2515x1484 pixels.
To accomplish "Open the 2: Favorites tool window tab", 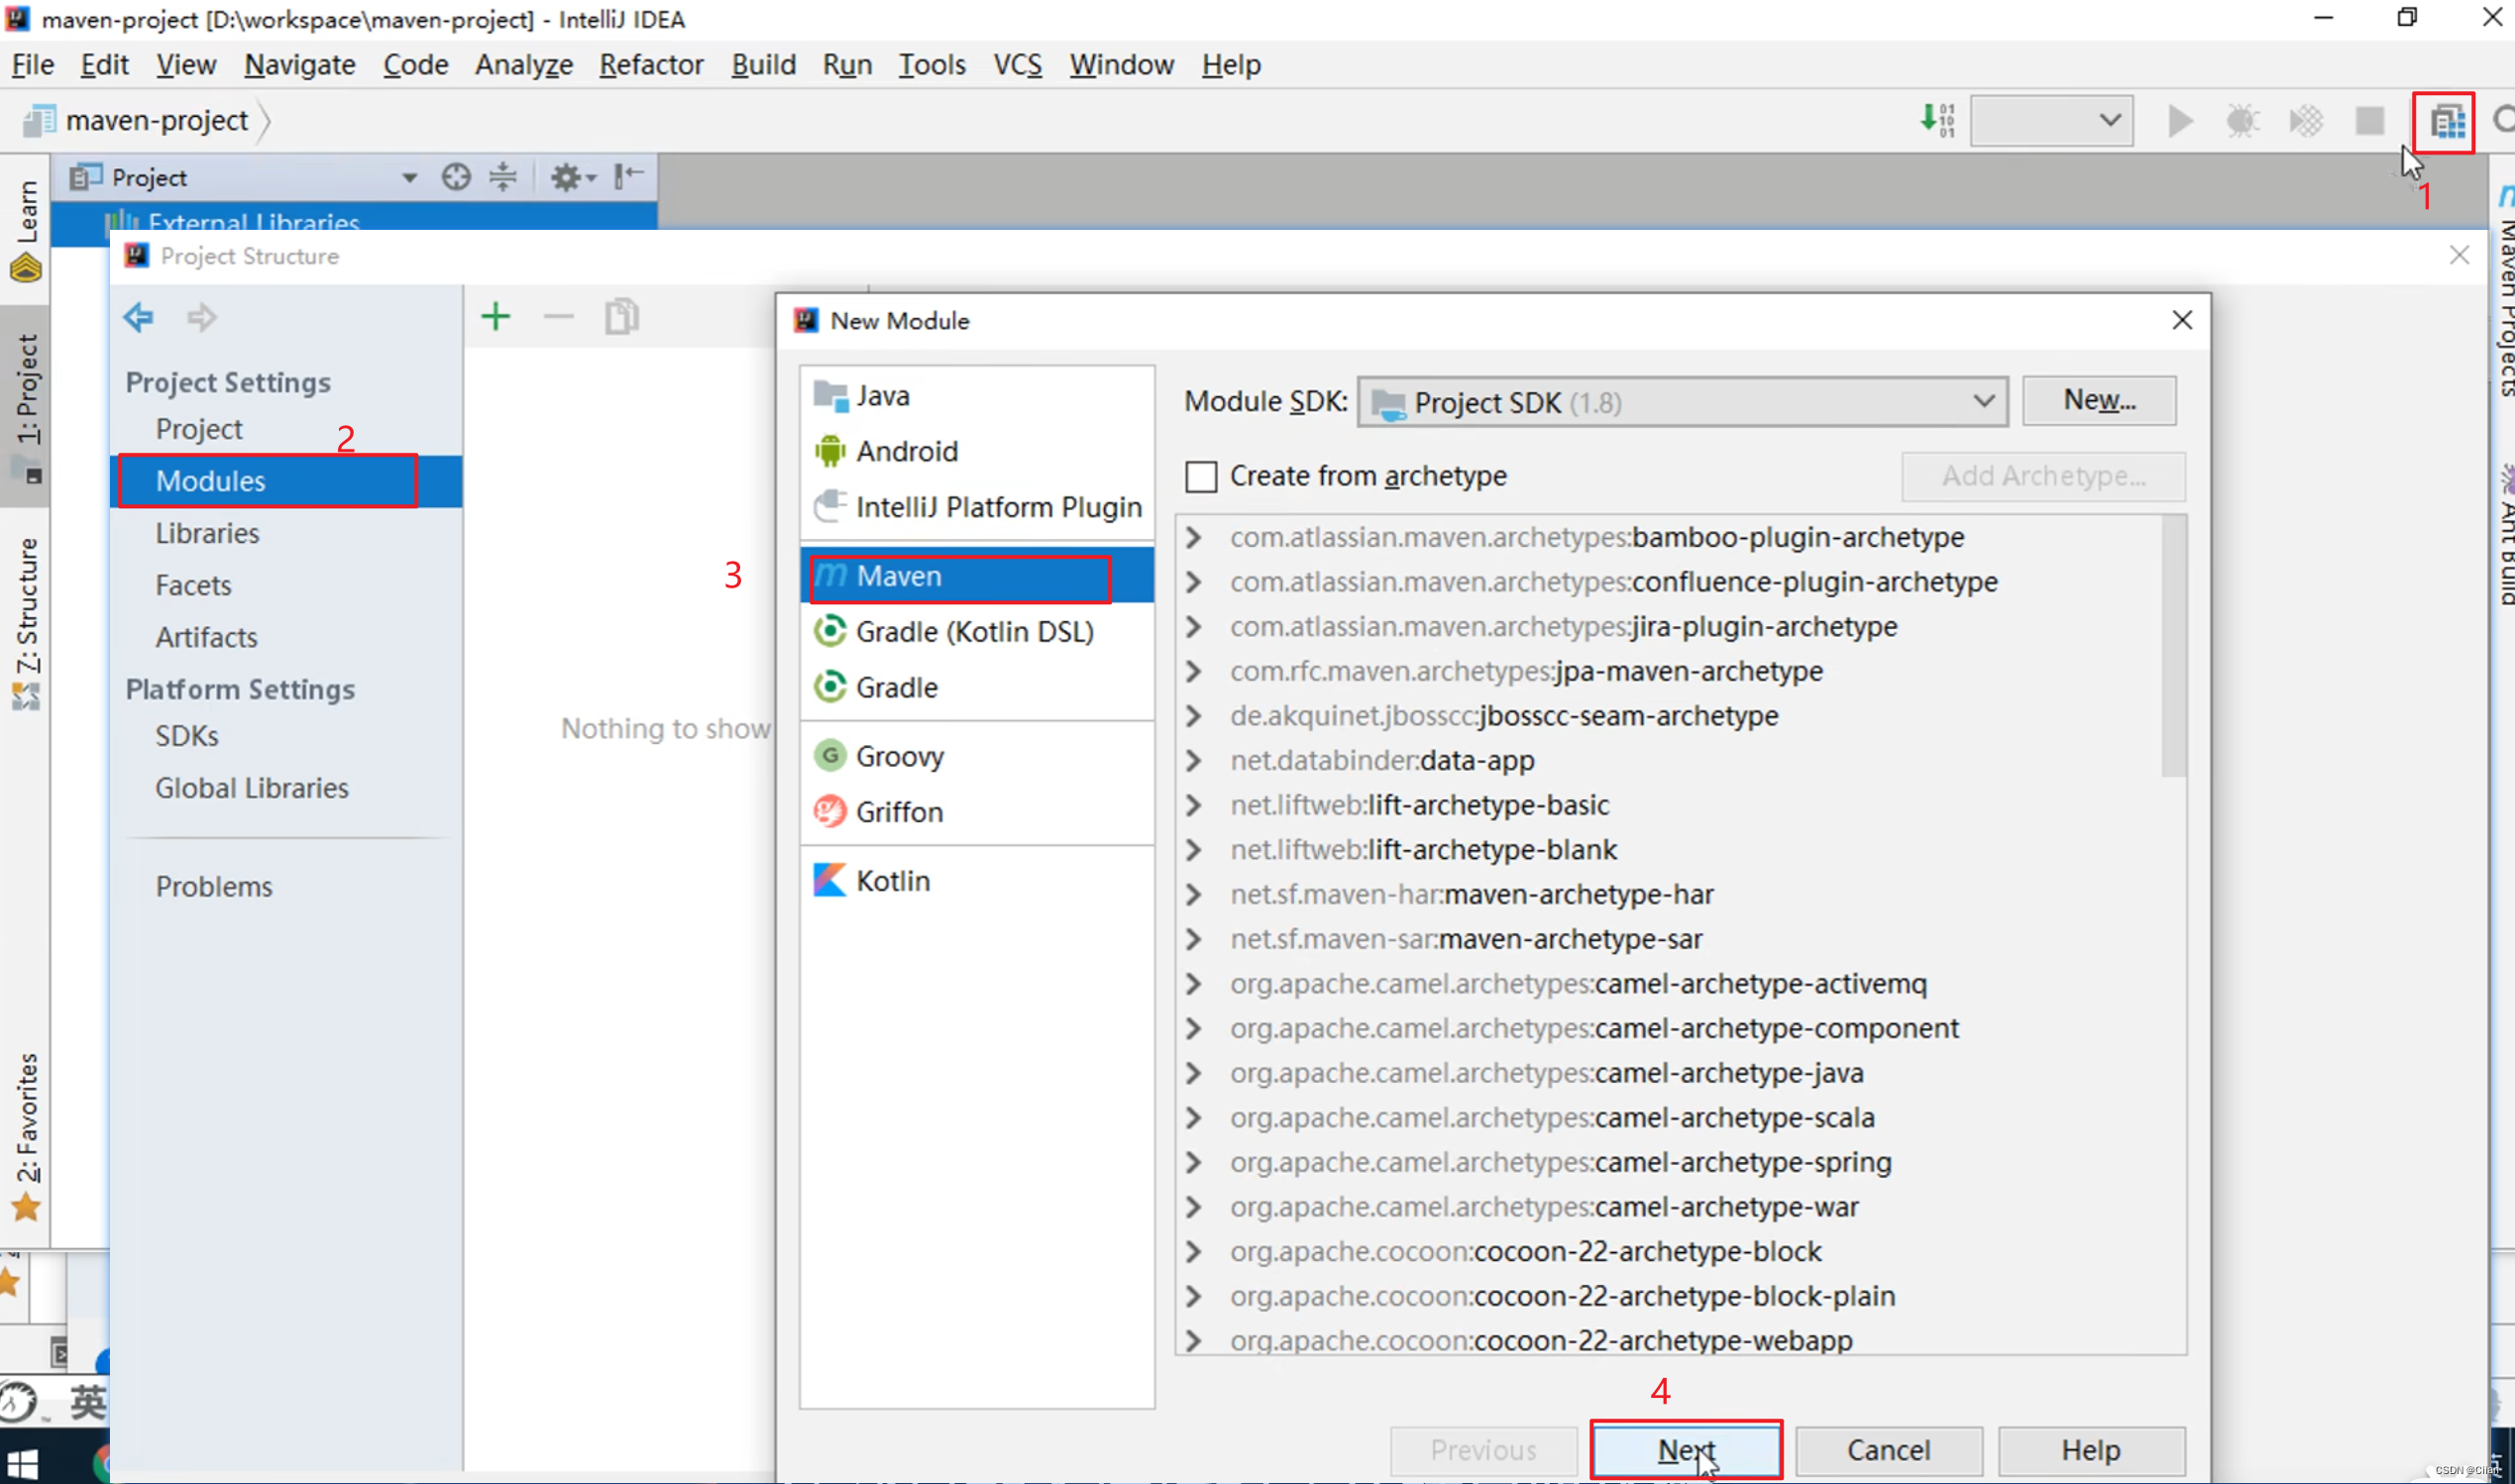I will [x=26, y=1138].
